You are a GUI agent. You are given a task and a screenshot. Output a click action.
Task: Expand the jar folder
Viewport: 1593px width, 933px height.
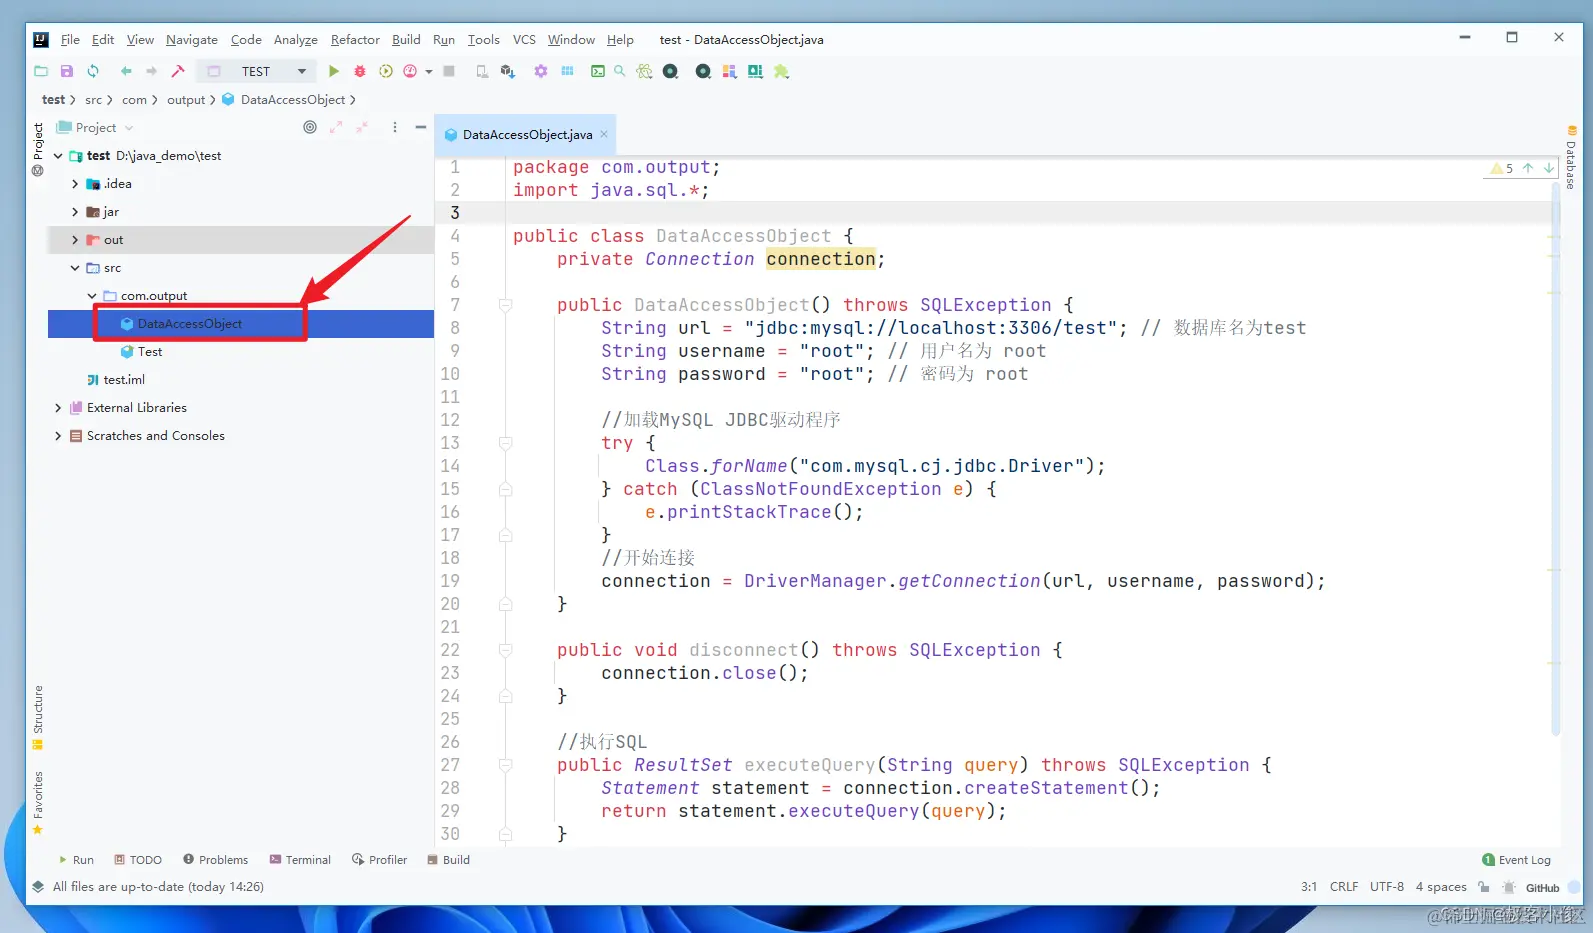pos(75,212)
